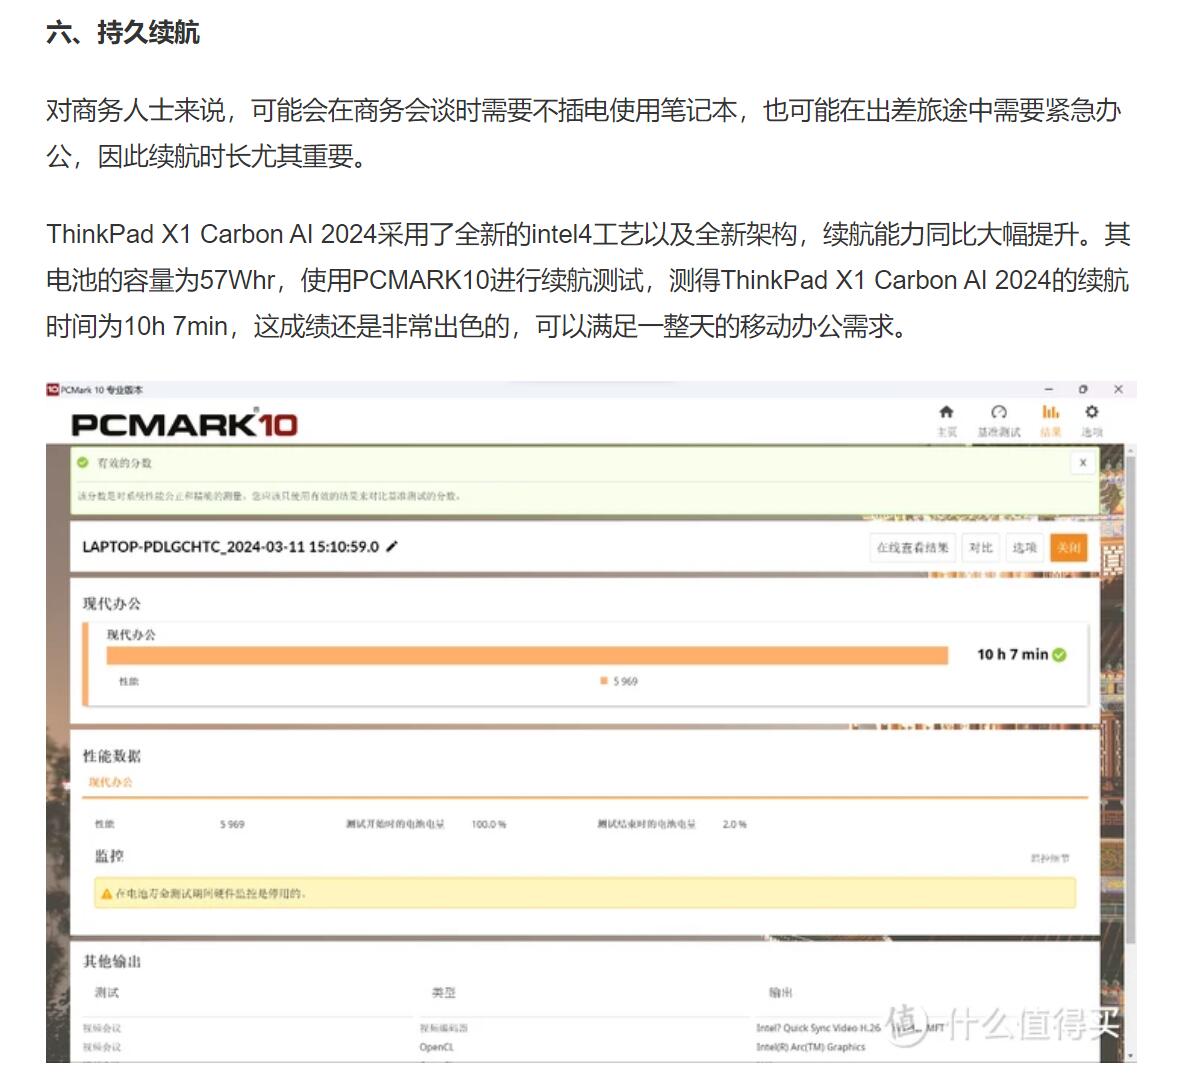The width and height of the screenshot is (1185, 1086).
Task: Click the 对比 compare button
Action: pos(981,547)
